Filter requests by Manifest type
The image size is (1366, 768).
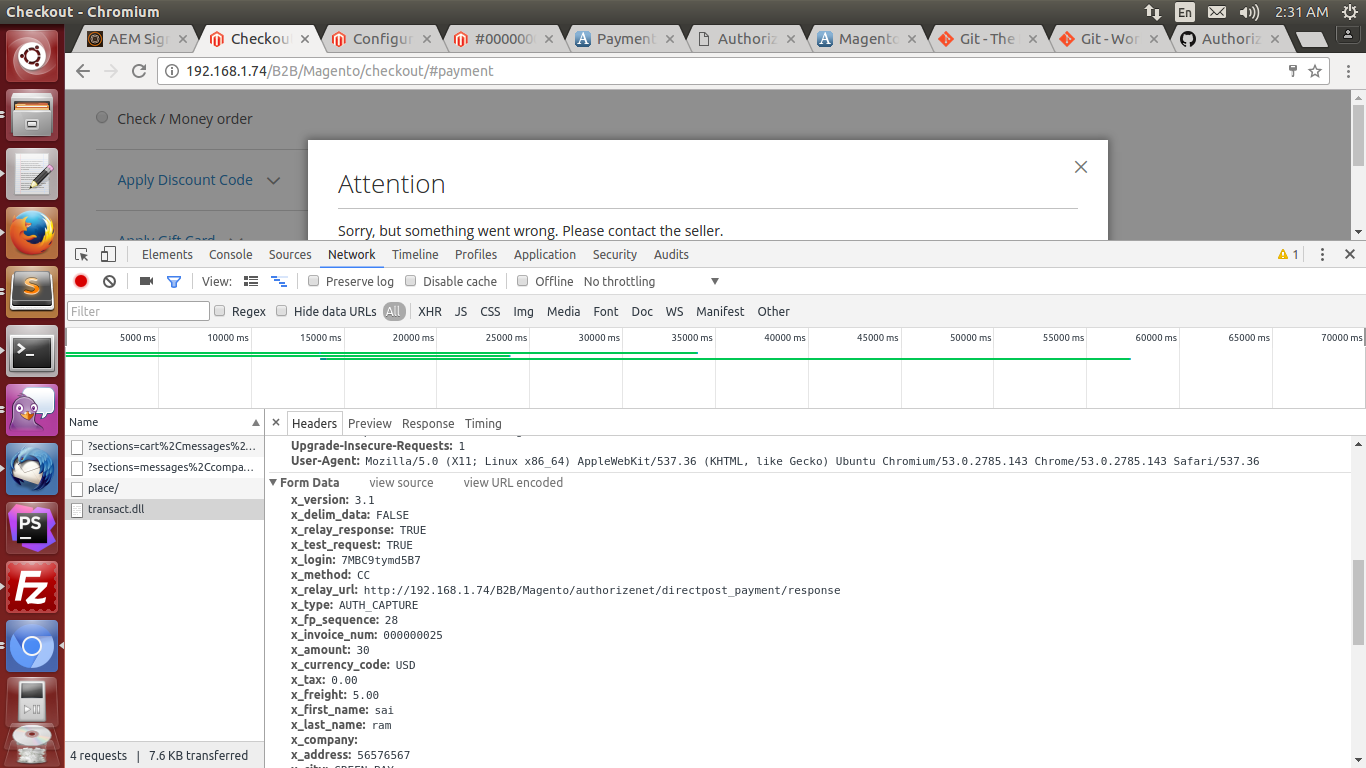pos(720,312)
